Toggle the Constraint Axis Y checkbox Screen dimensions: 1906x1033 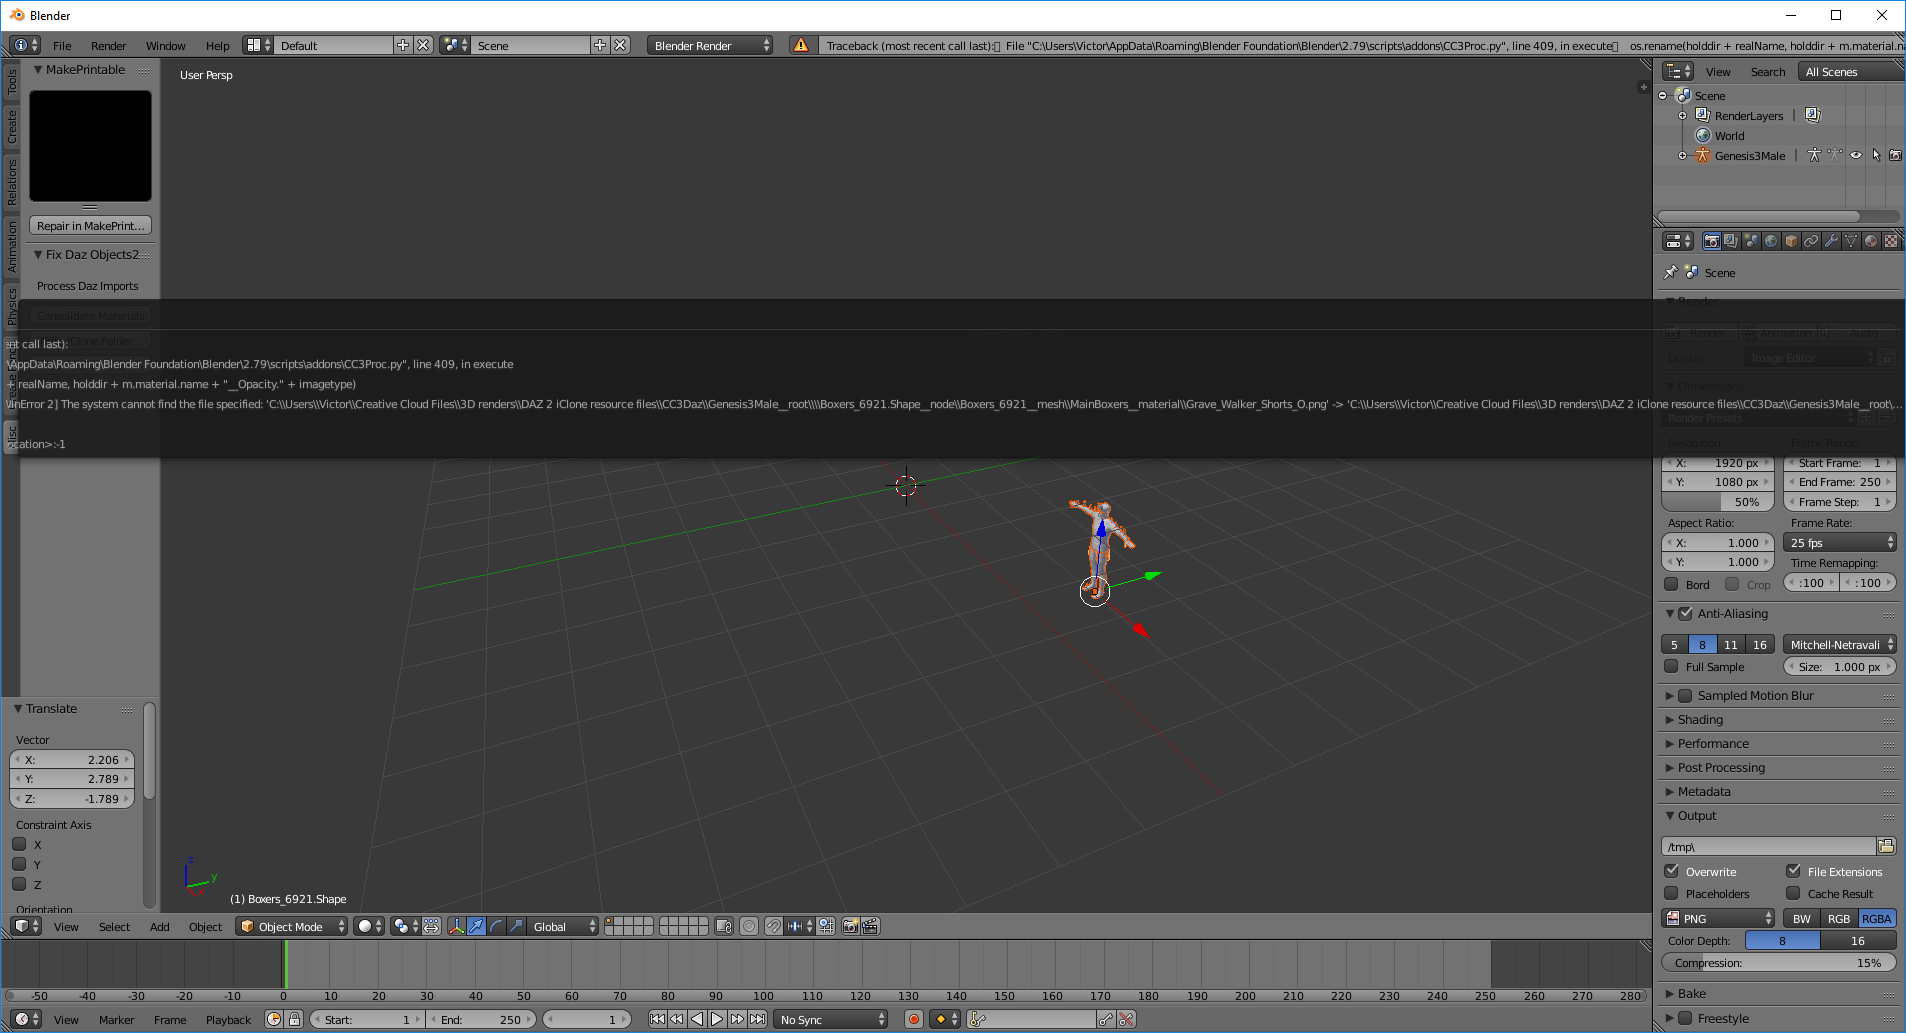(19, 864)
